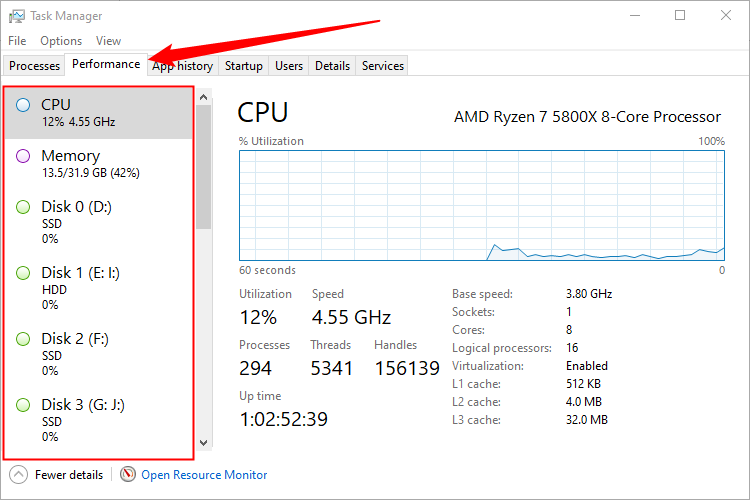
Task: Switch to the Startup tab
Action: pos(244,66)
